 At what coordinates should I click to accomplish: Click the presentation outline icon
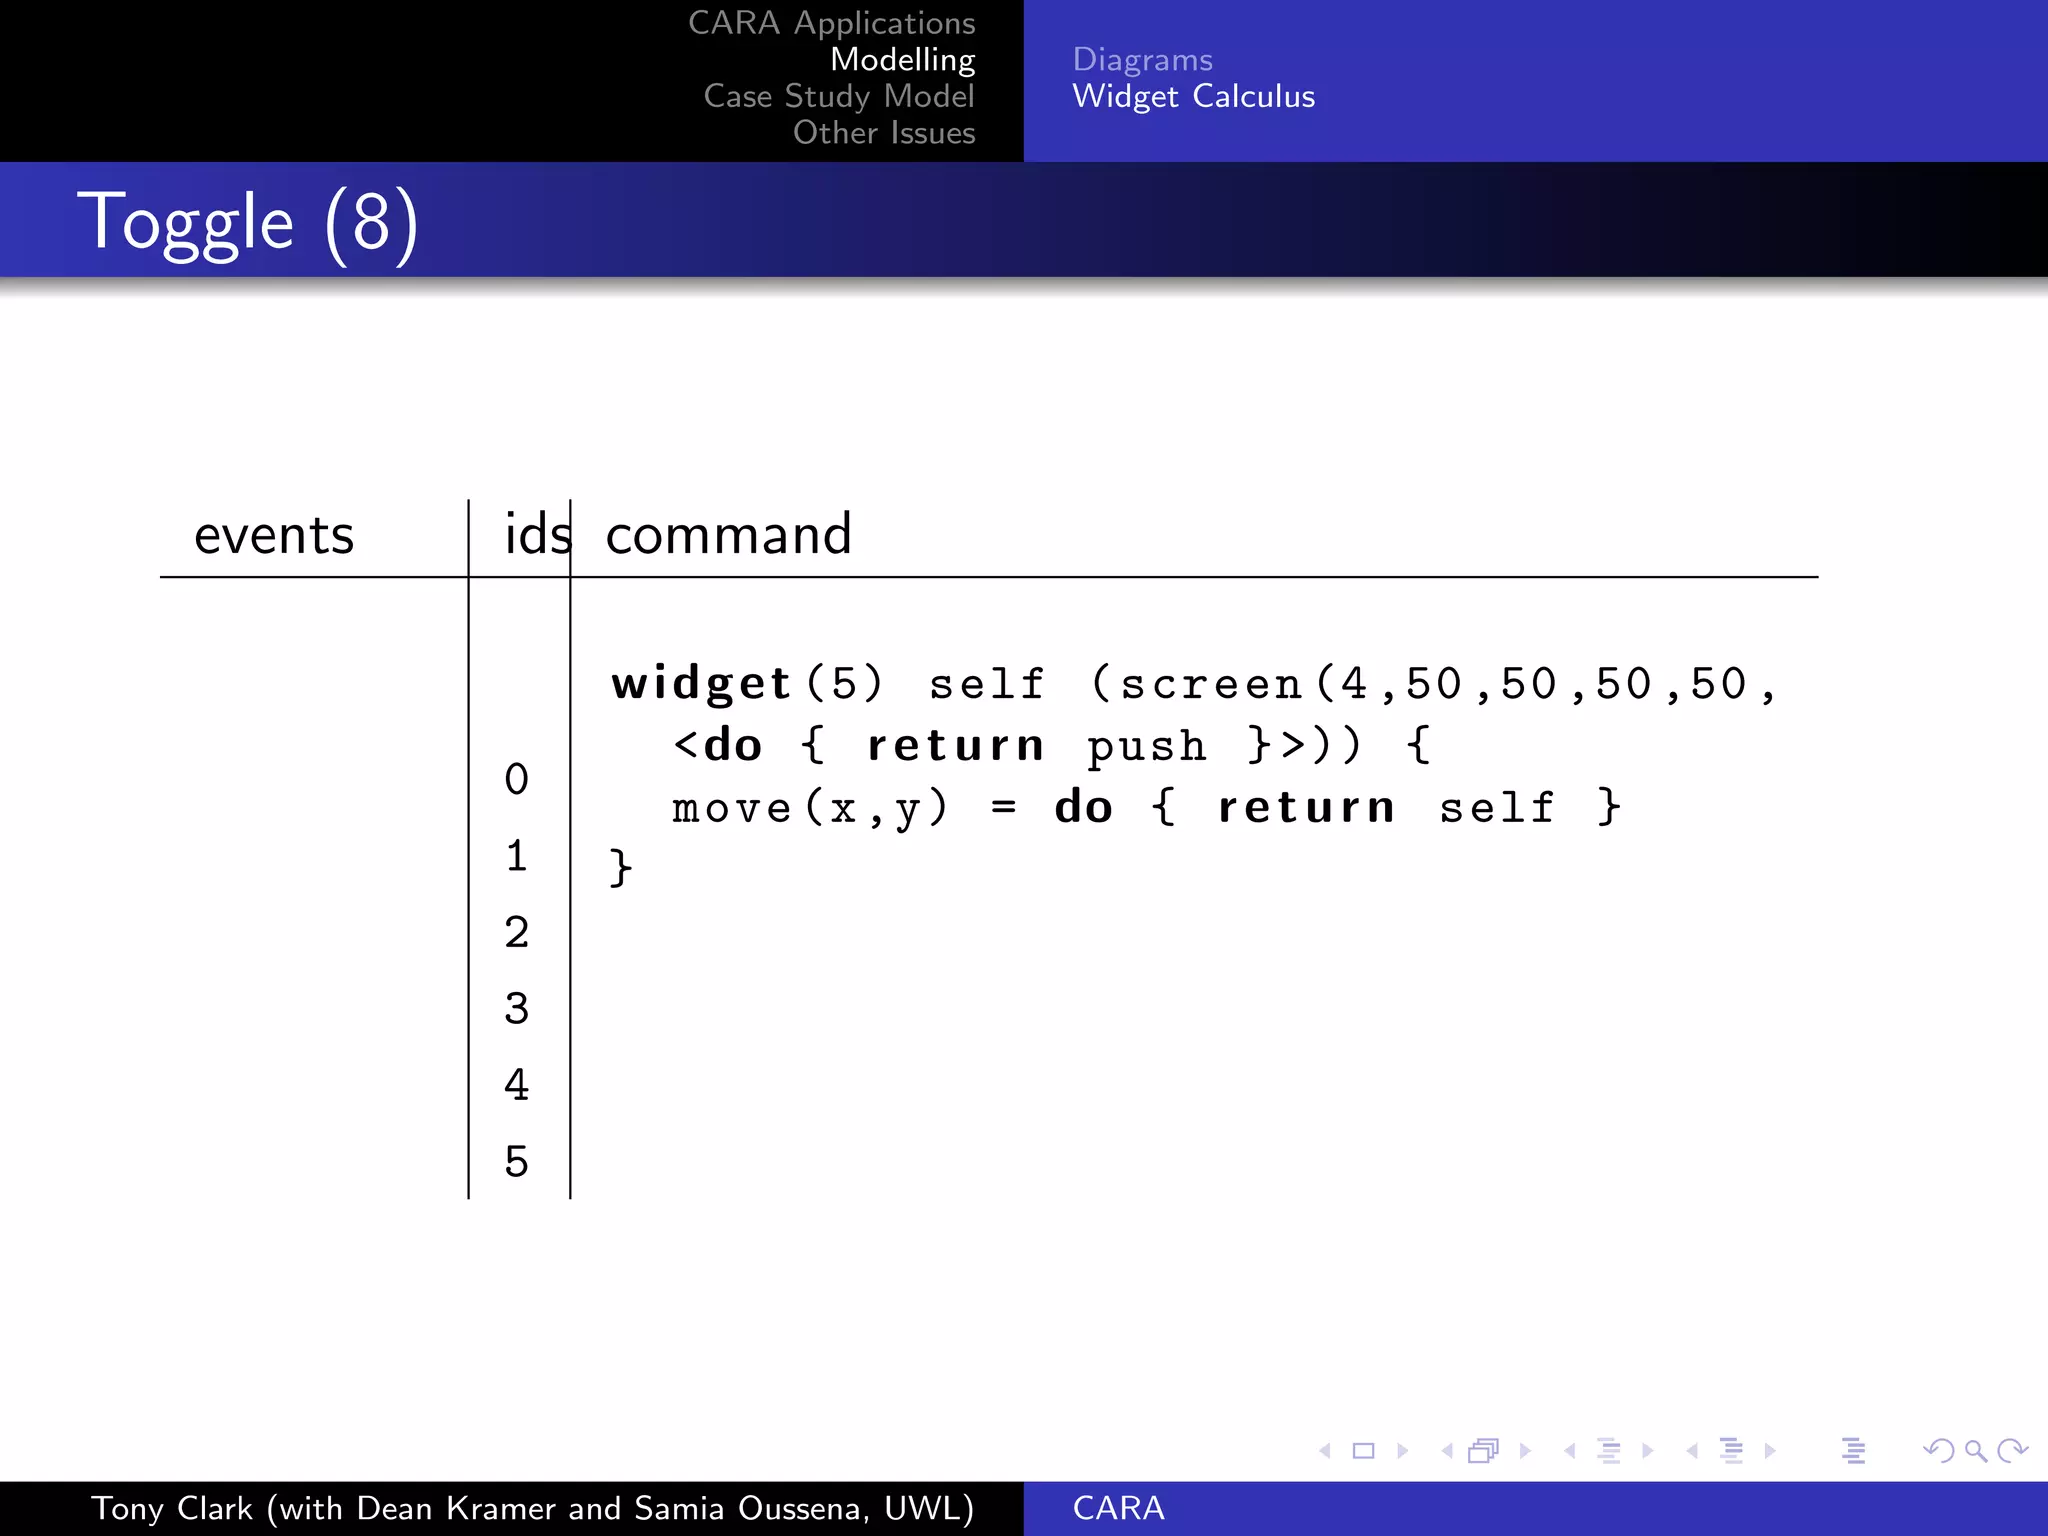[x=1853, y=1450]
